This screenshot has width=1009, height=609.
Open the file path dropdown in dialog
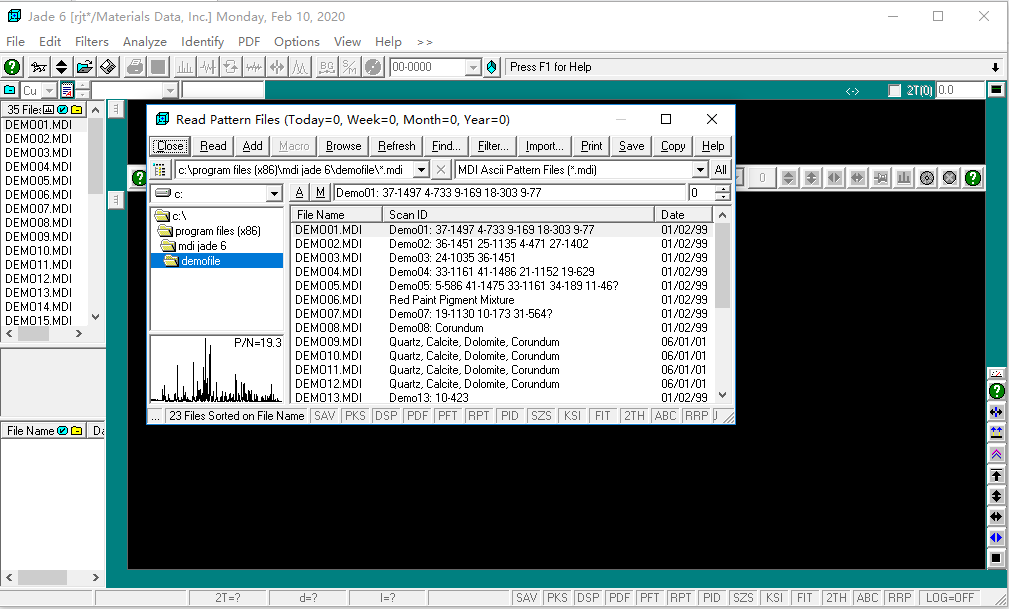click(x=421, y=170)
